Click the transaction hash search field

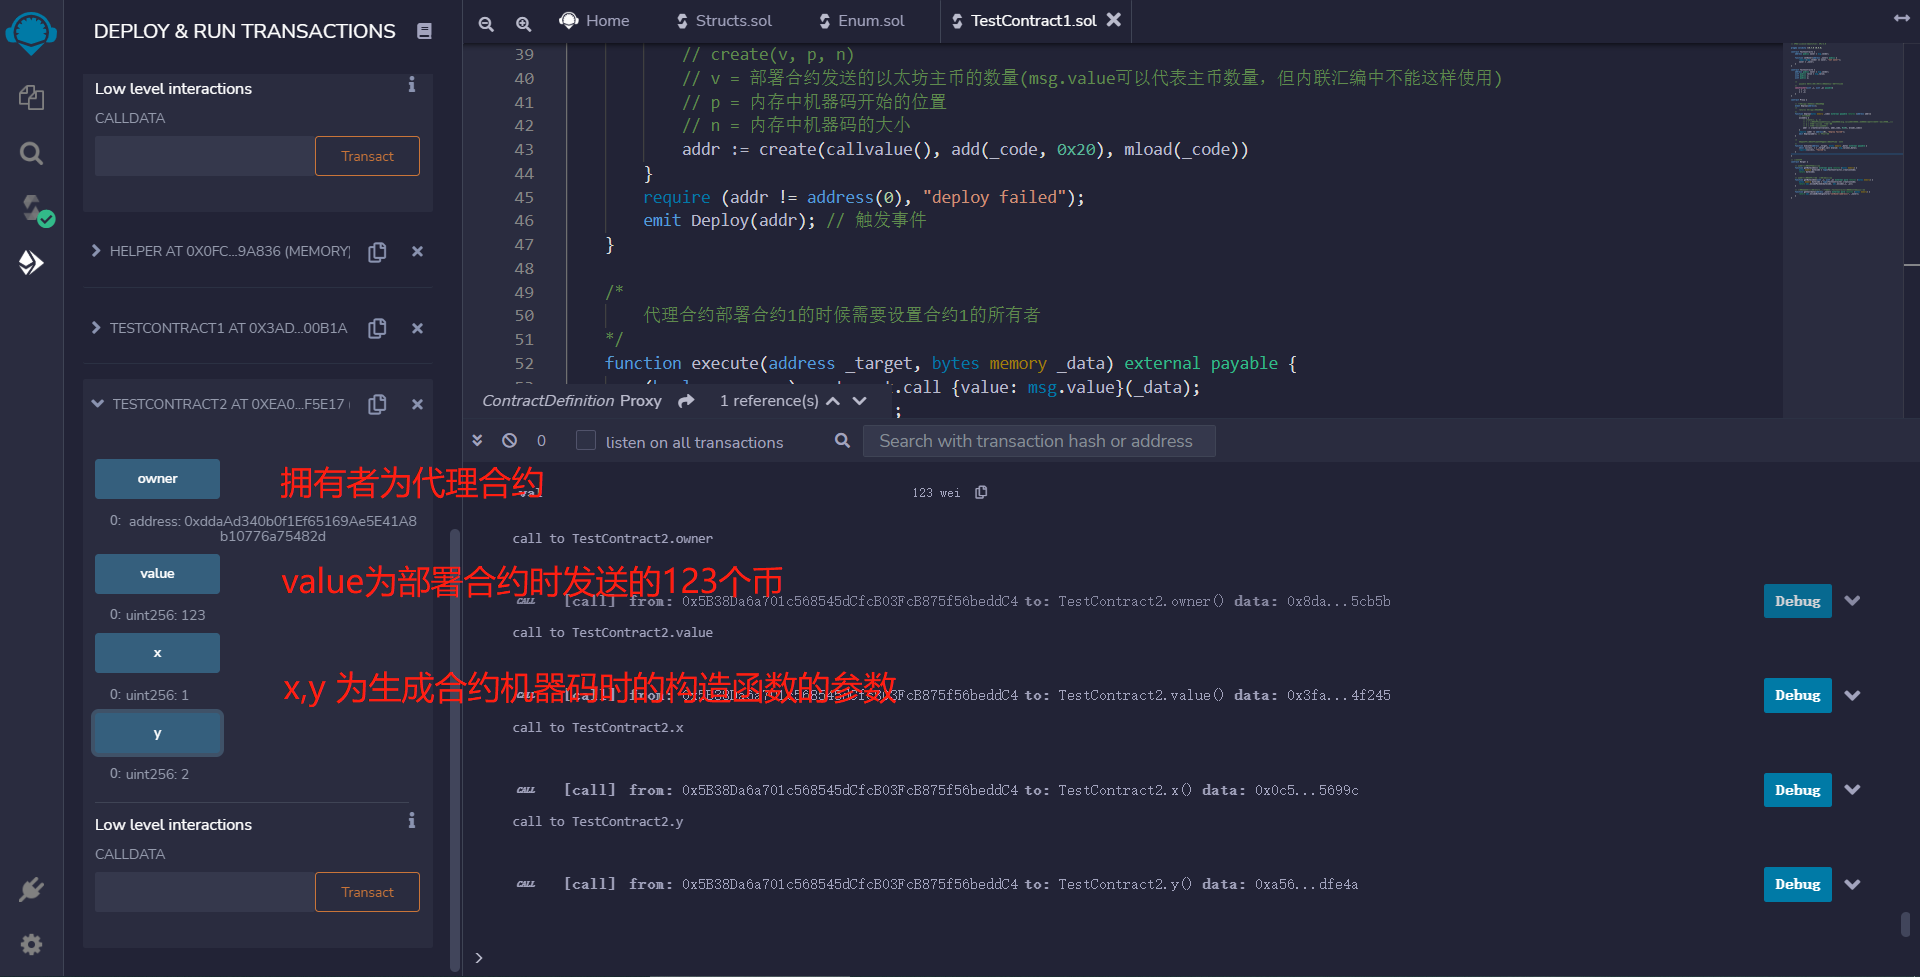coord(1038,441)
